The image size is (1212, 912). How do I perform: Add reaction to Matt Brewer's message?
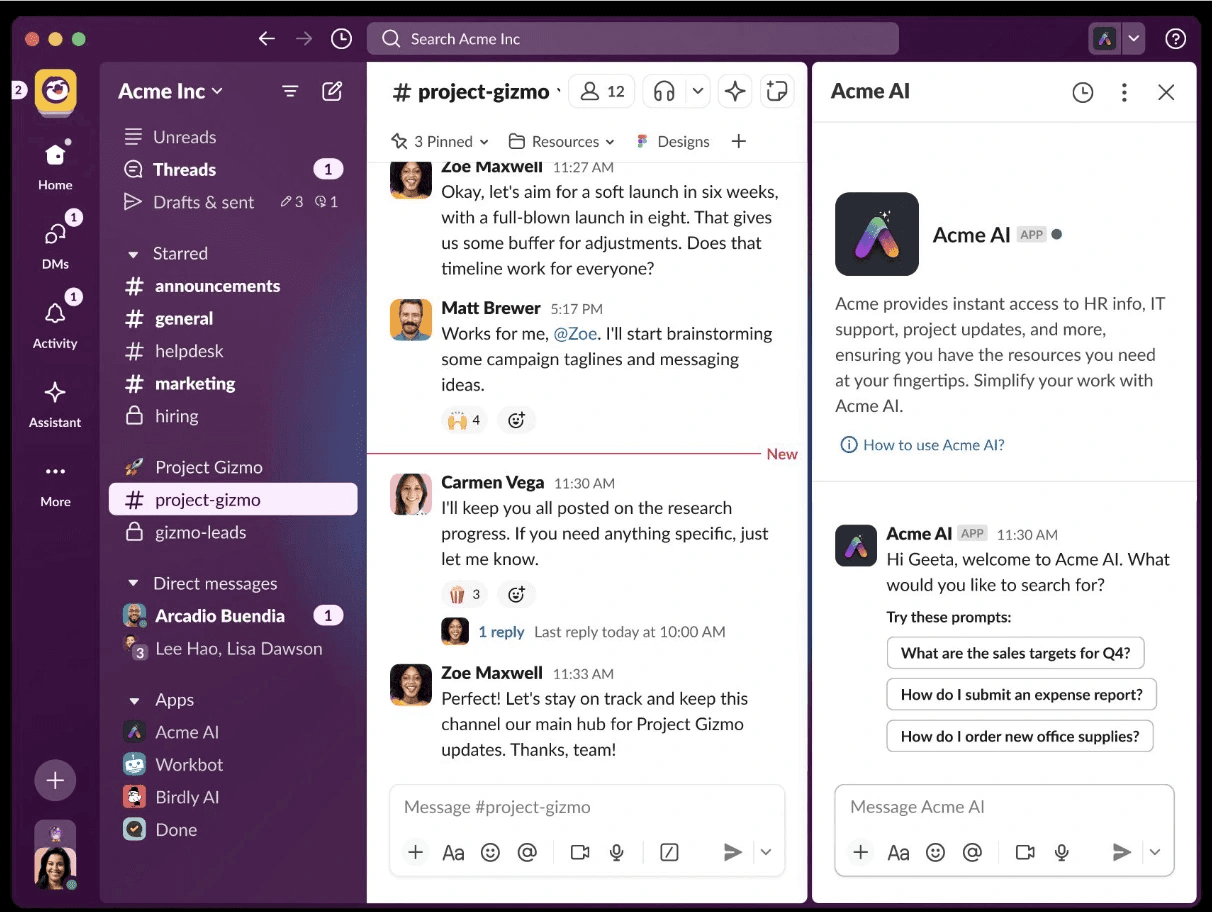tap(516, 421)
